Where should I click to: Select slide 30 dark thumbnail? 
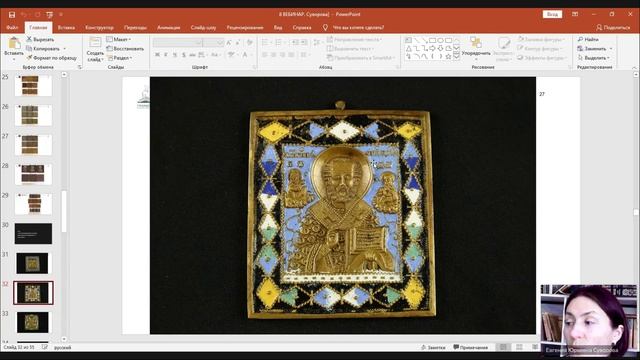[33, 233]
